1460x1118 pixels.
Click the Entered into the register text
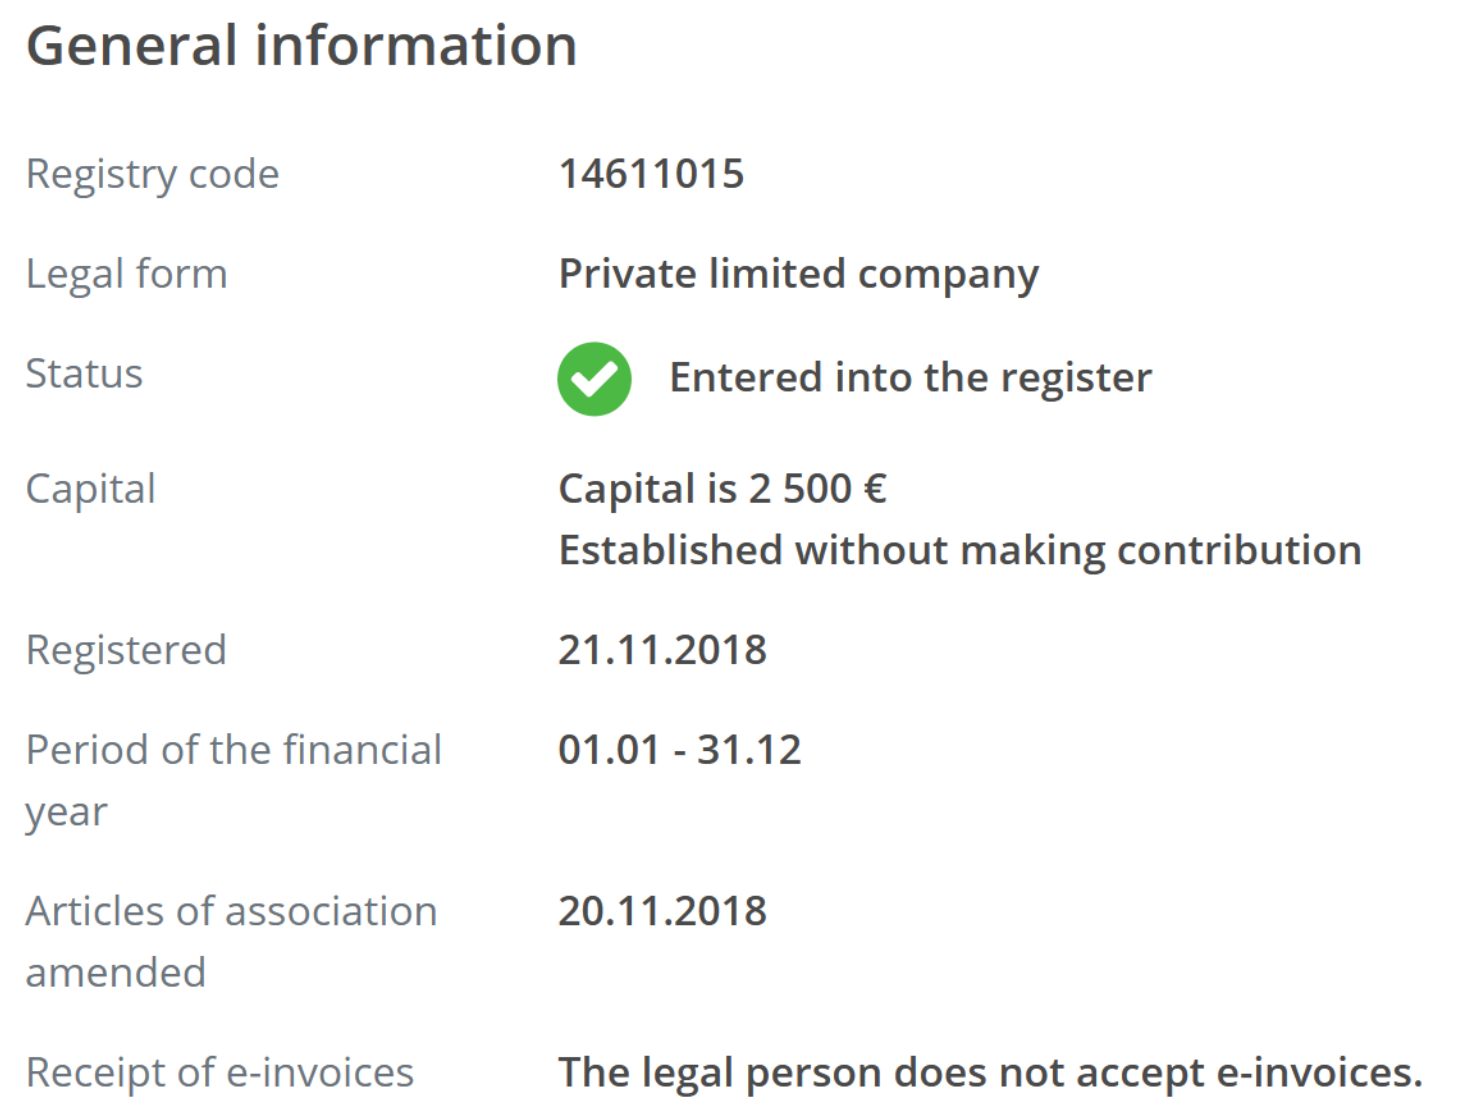coord(910,378)
